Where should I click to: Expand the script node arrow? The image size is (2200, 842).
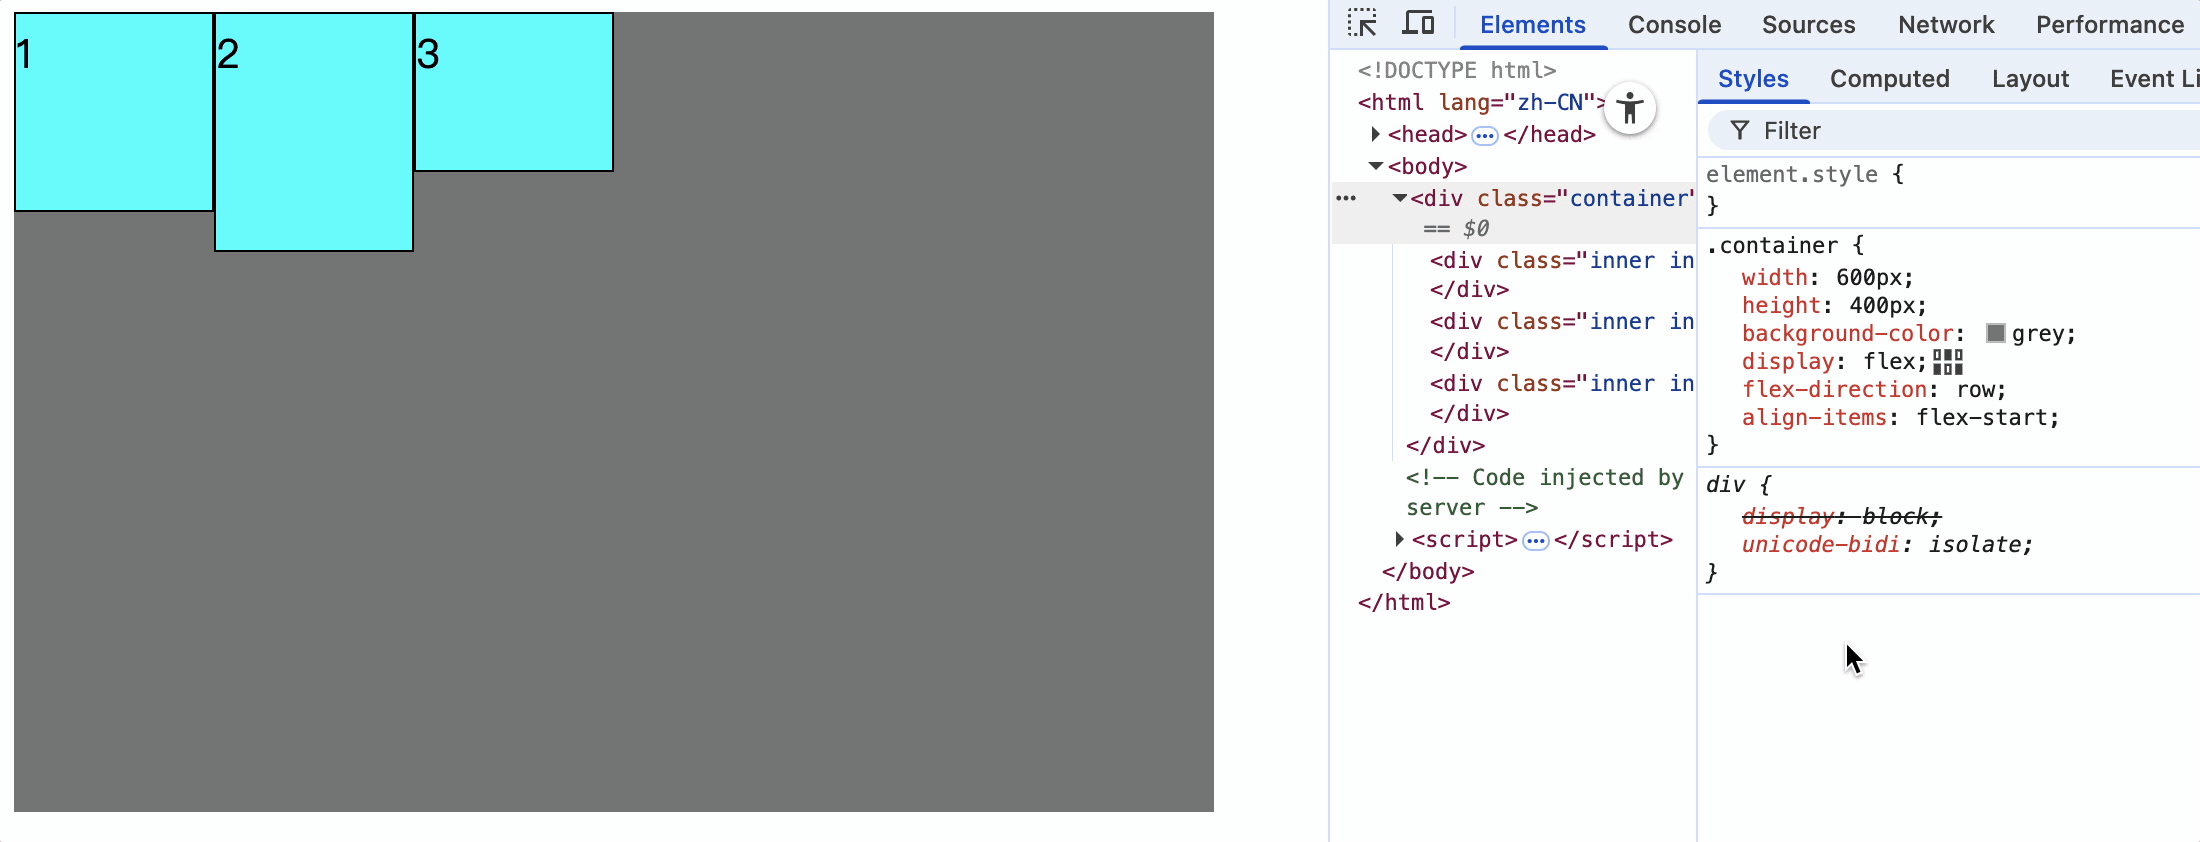click(x=1400, y=540)
